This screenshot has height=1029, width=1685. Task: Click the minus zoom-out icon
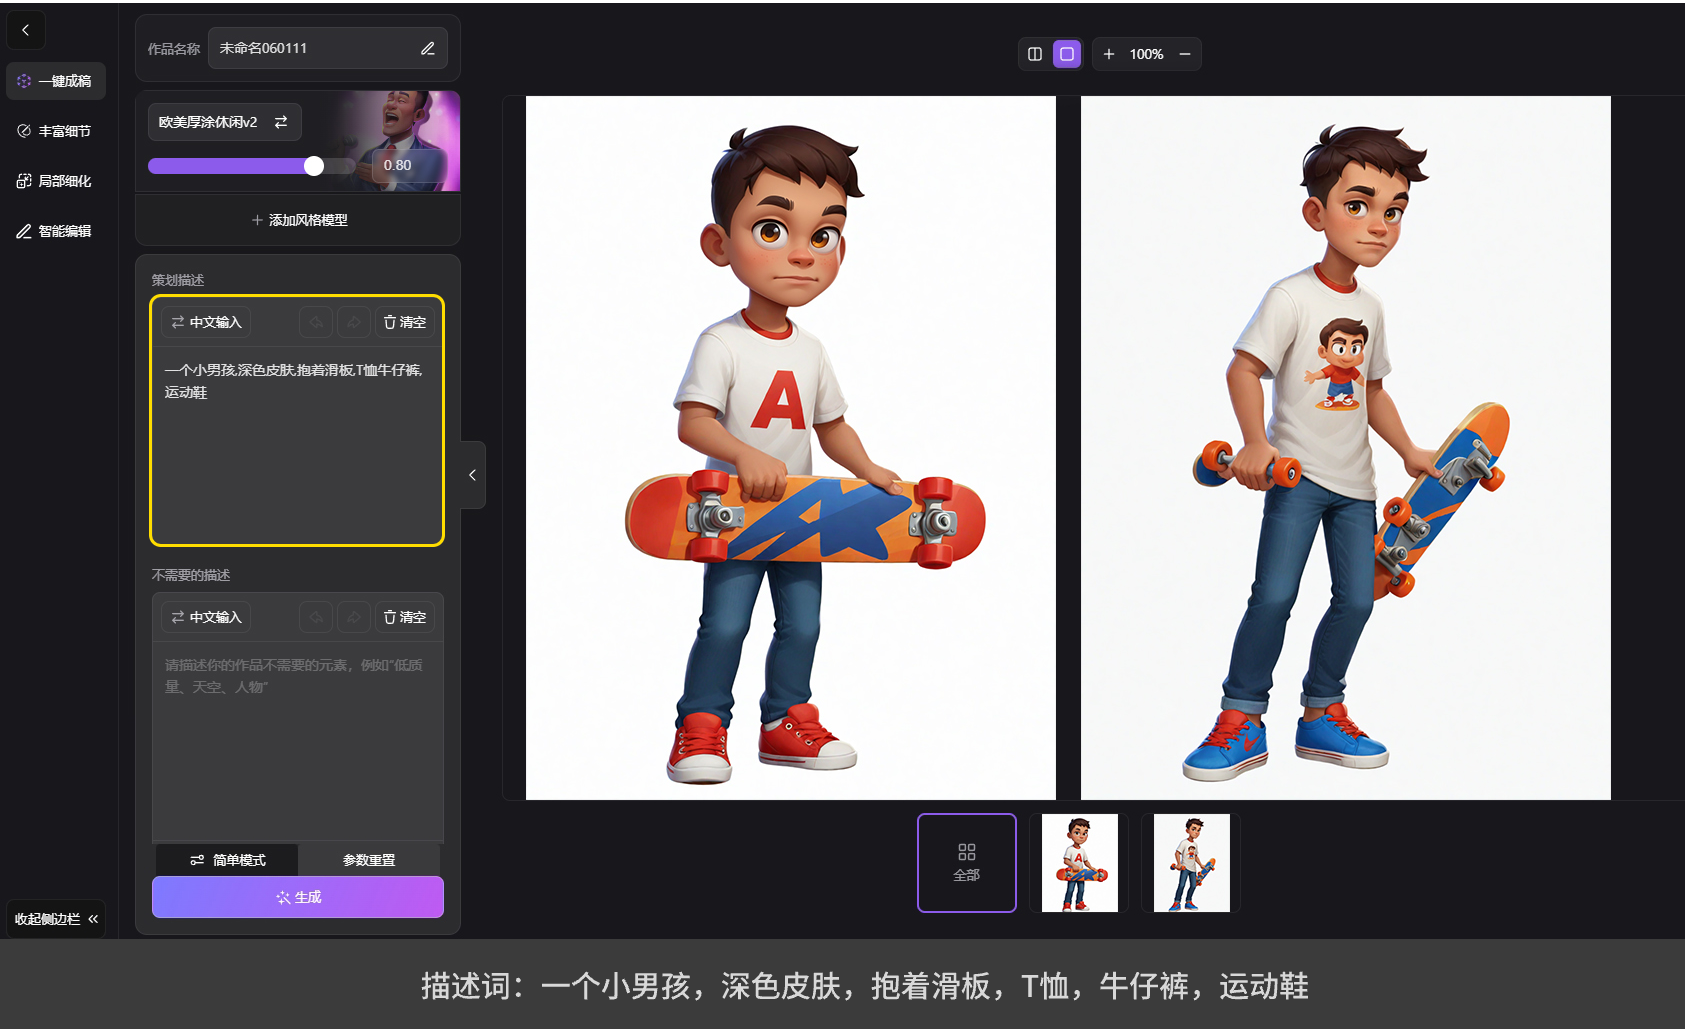click(1185, 54)
